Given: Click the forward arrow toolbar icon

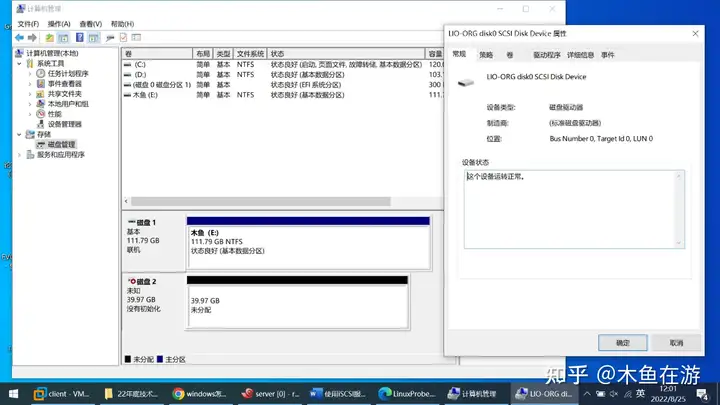Looking at the screenshot, I should 32,38.
